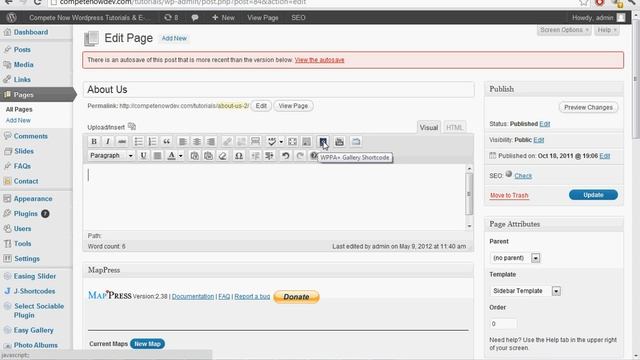This screenshot has height=360, width=640.
Task: Click the Order input field
Action: coord(503,324)
